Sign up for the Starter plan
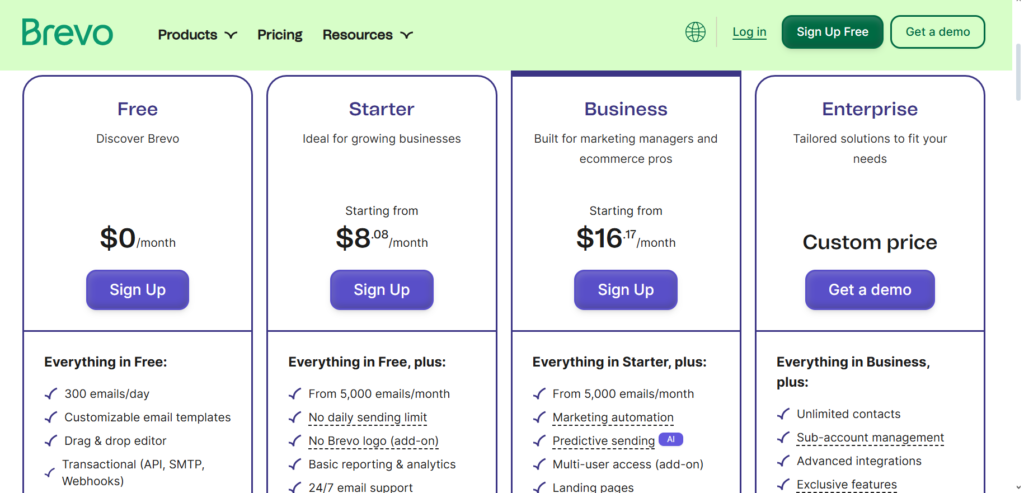 (x=381, y=290)
